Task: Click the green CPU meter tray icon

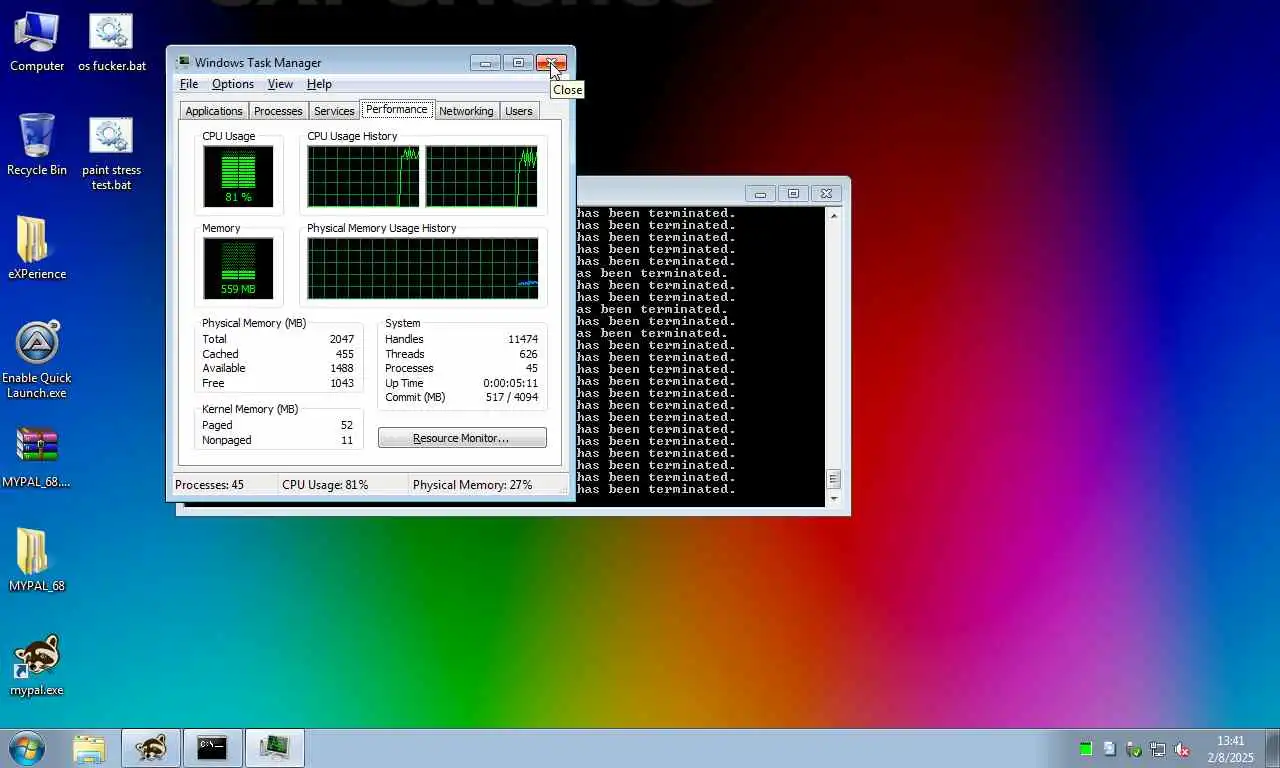Action: (1086, 749)
